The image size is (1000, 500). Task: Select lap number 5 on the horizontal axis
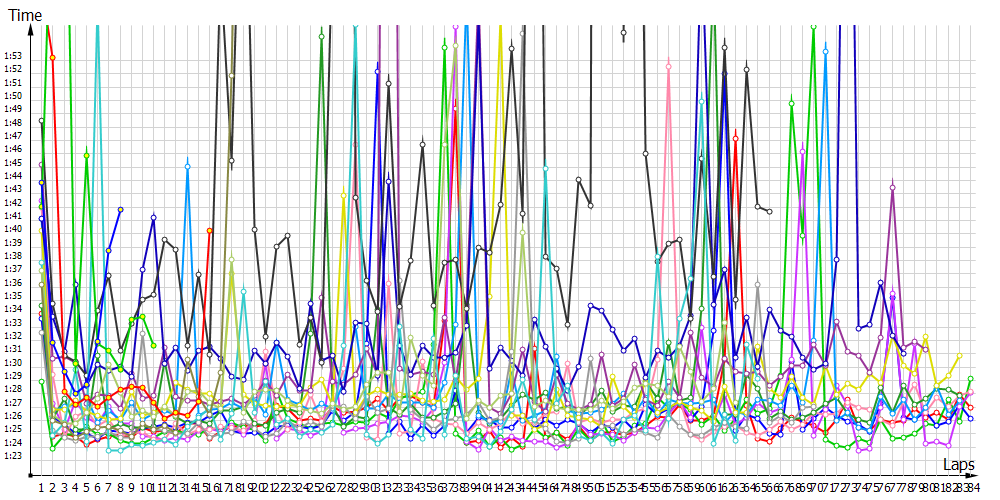pos(87,487)
